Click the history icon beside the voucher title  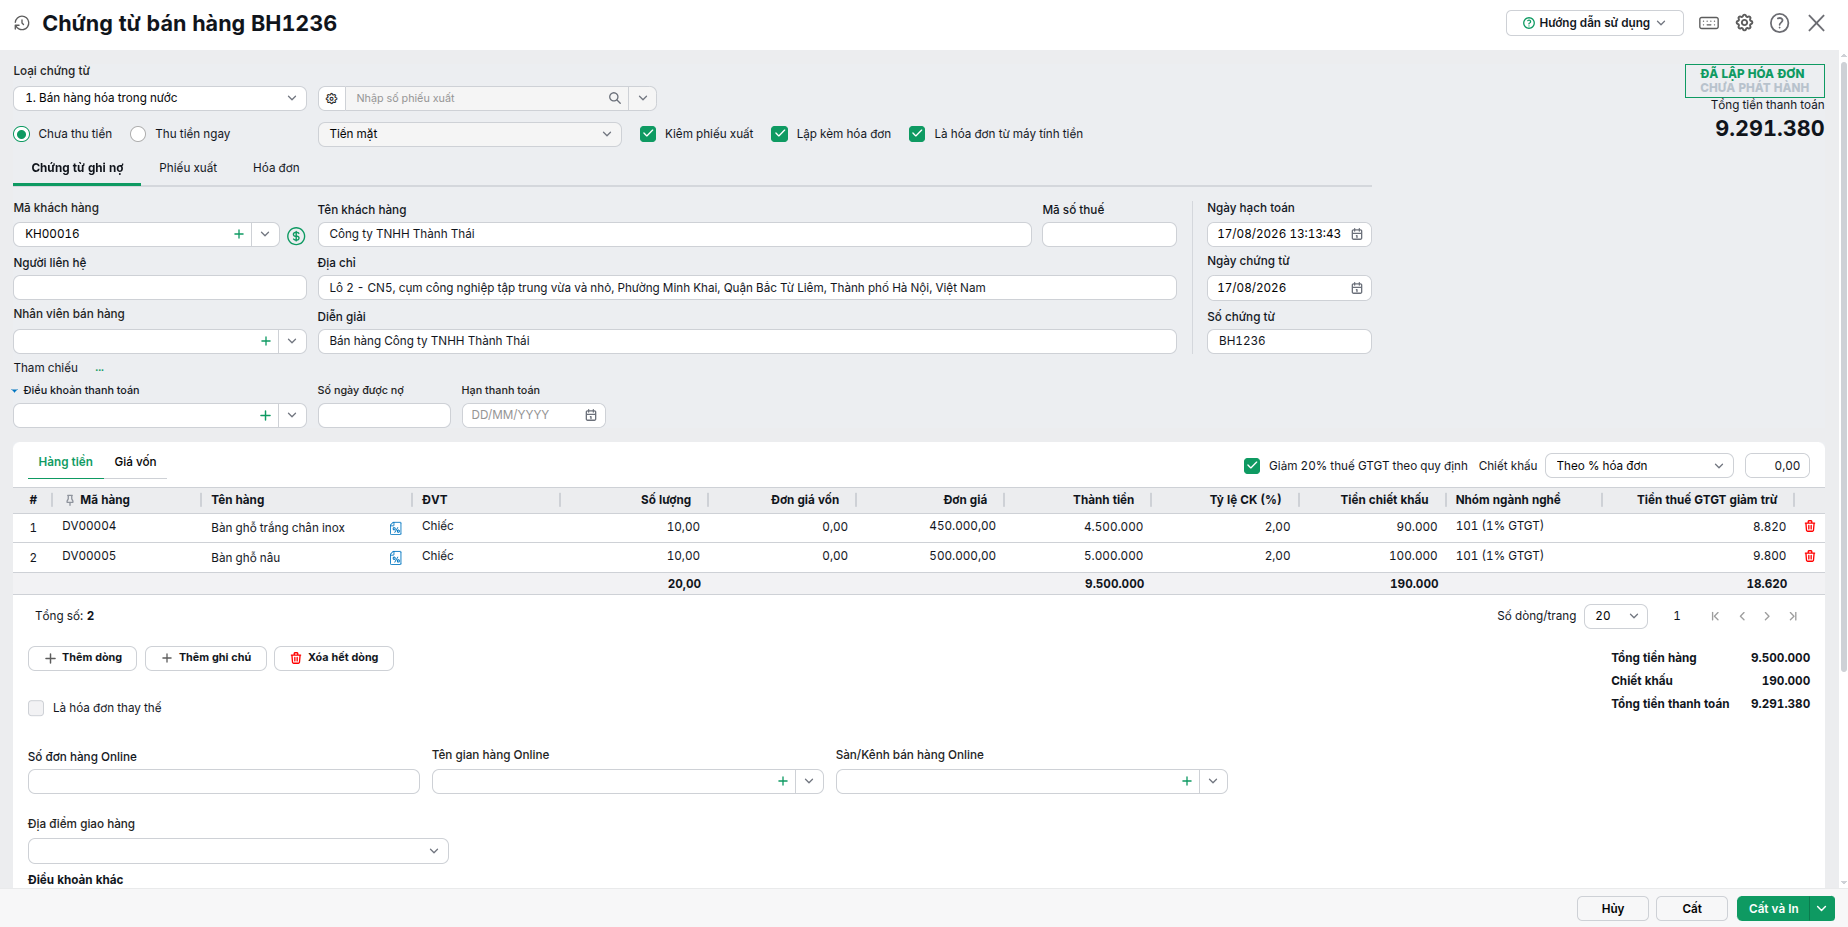[x=22, y=23]
